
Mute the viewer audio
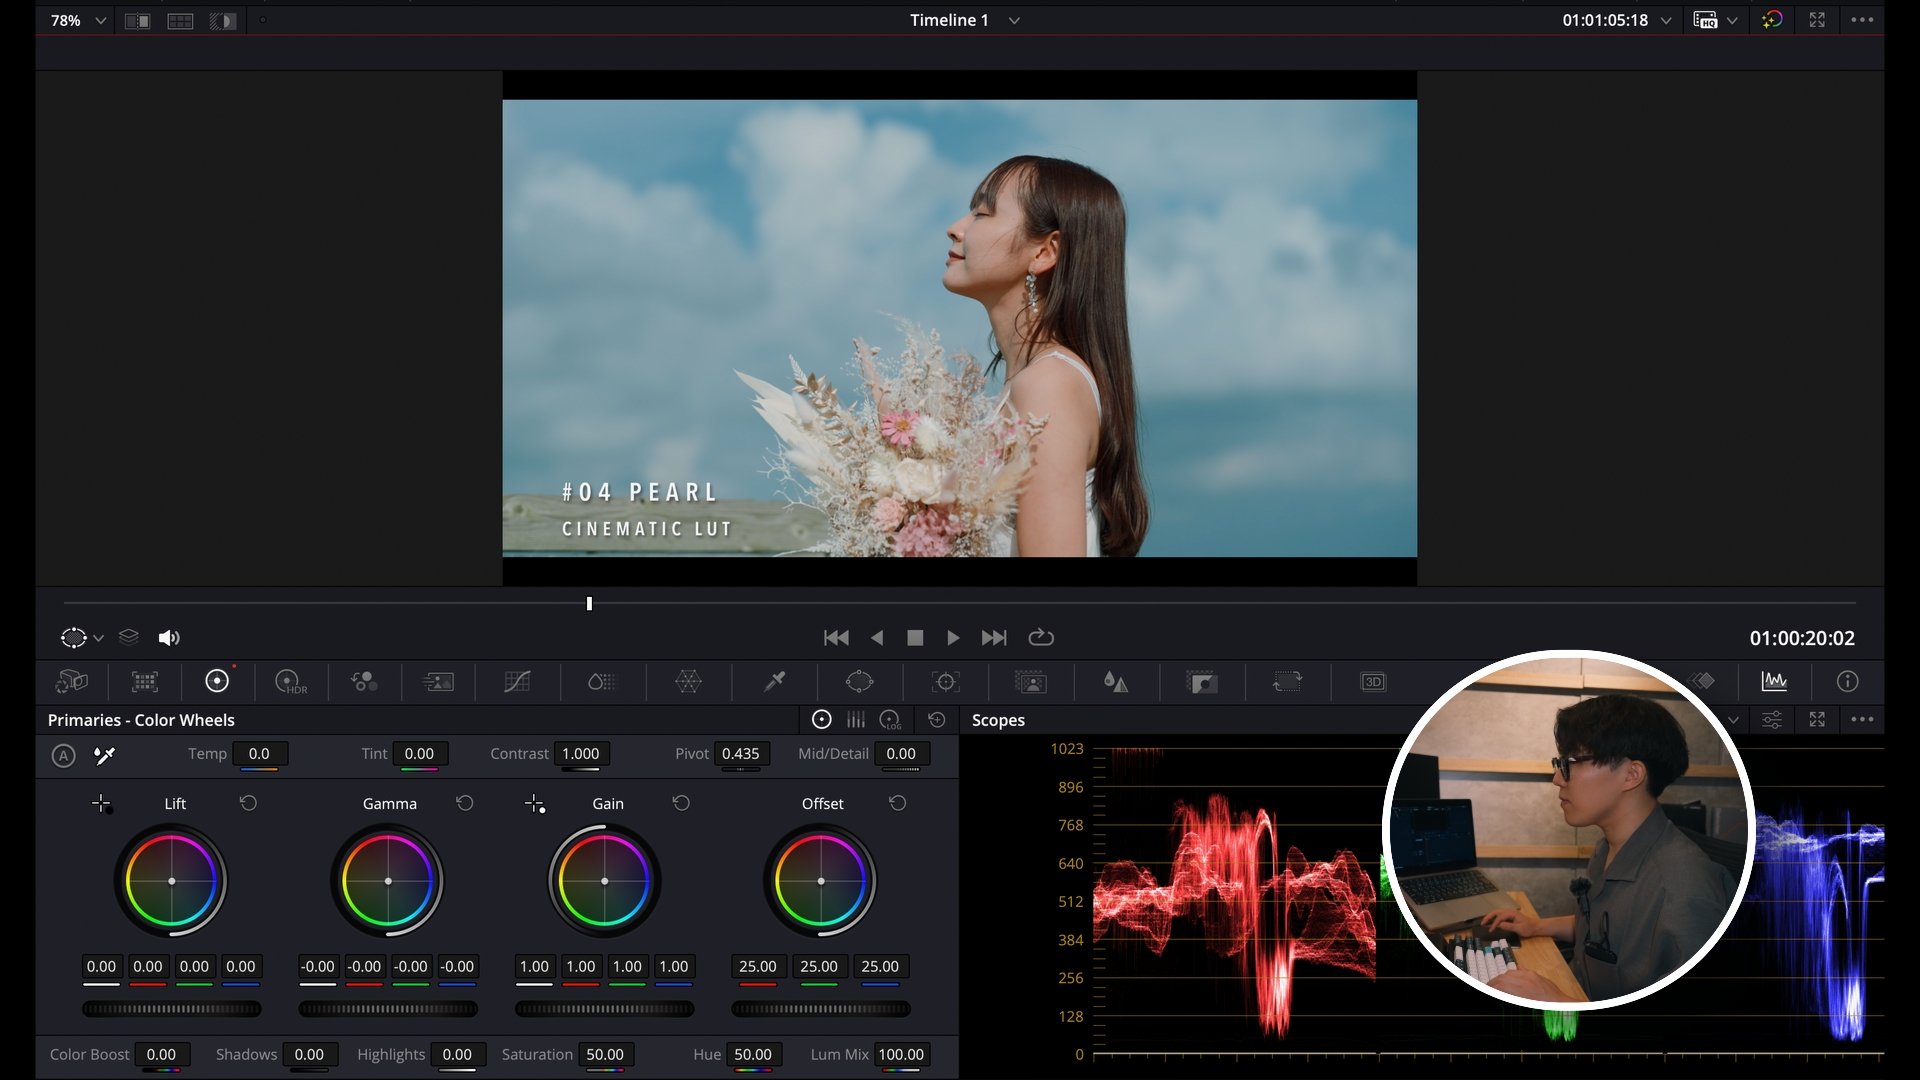pyautogui.click(x=168, y=638)
